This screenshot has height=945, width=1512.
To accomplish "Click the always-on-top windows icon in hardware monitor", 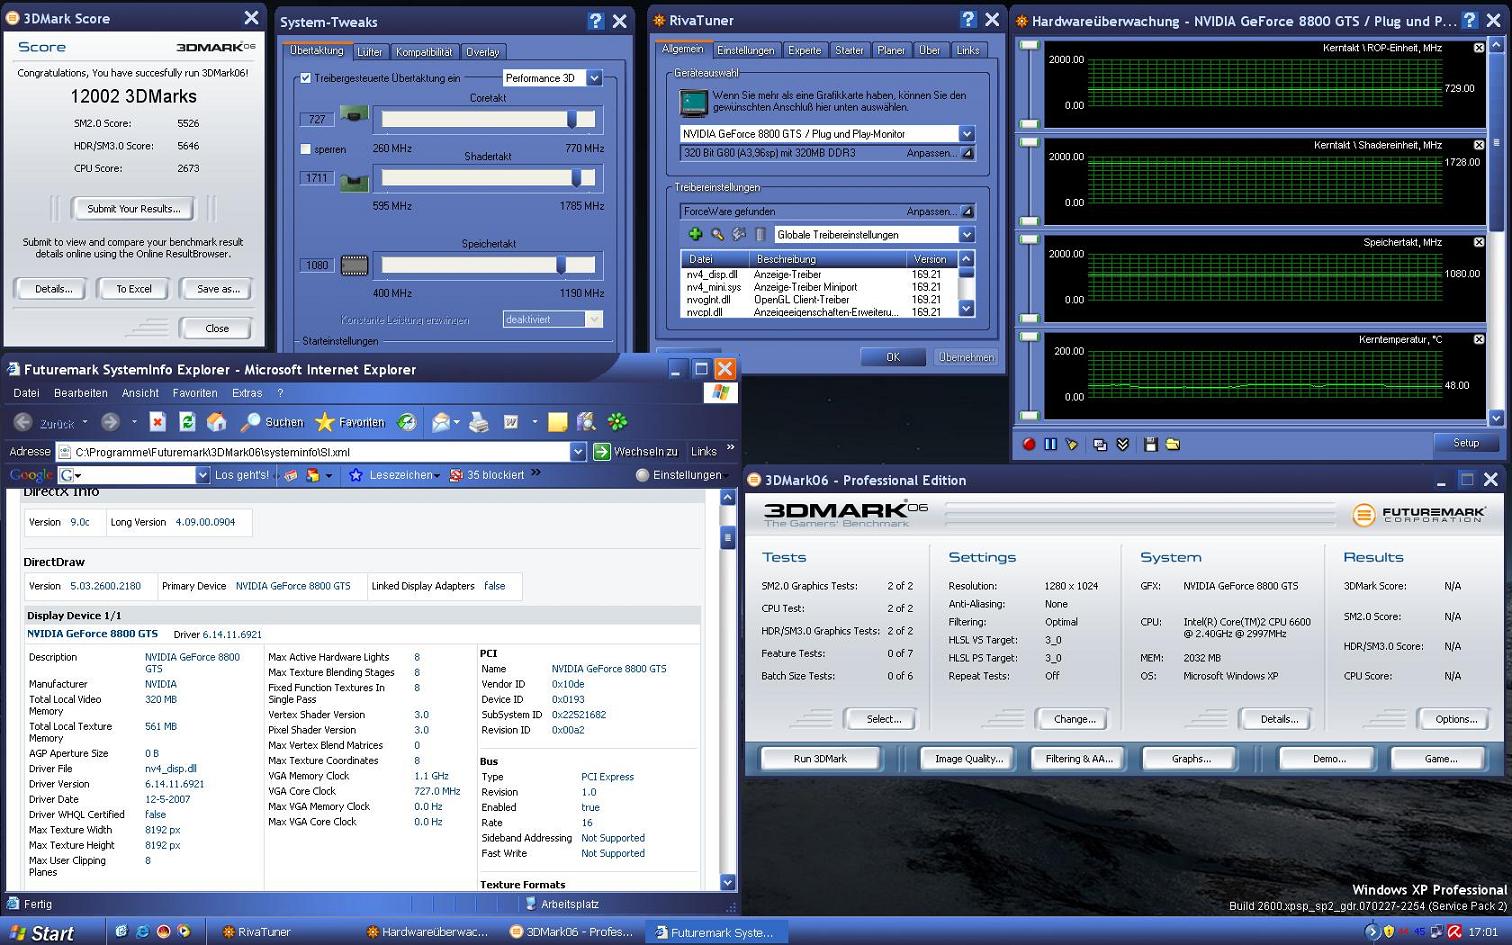I will pyautogui.click(x=1100, y=444).
